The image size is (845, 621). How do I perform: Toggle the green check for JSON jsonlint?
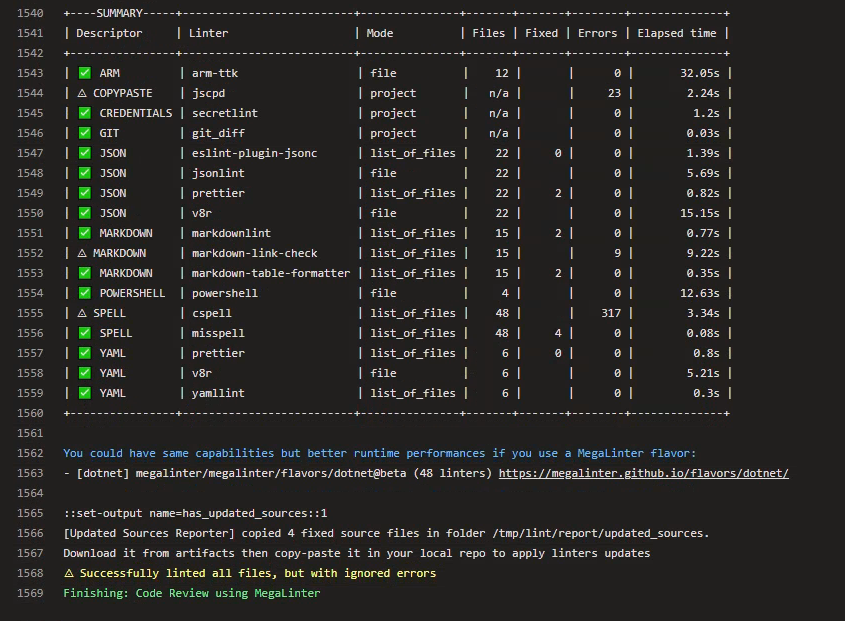click(x=84, y=172)
